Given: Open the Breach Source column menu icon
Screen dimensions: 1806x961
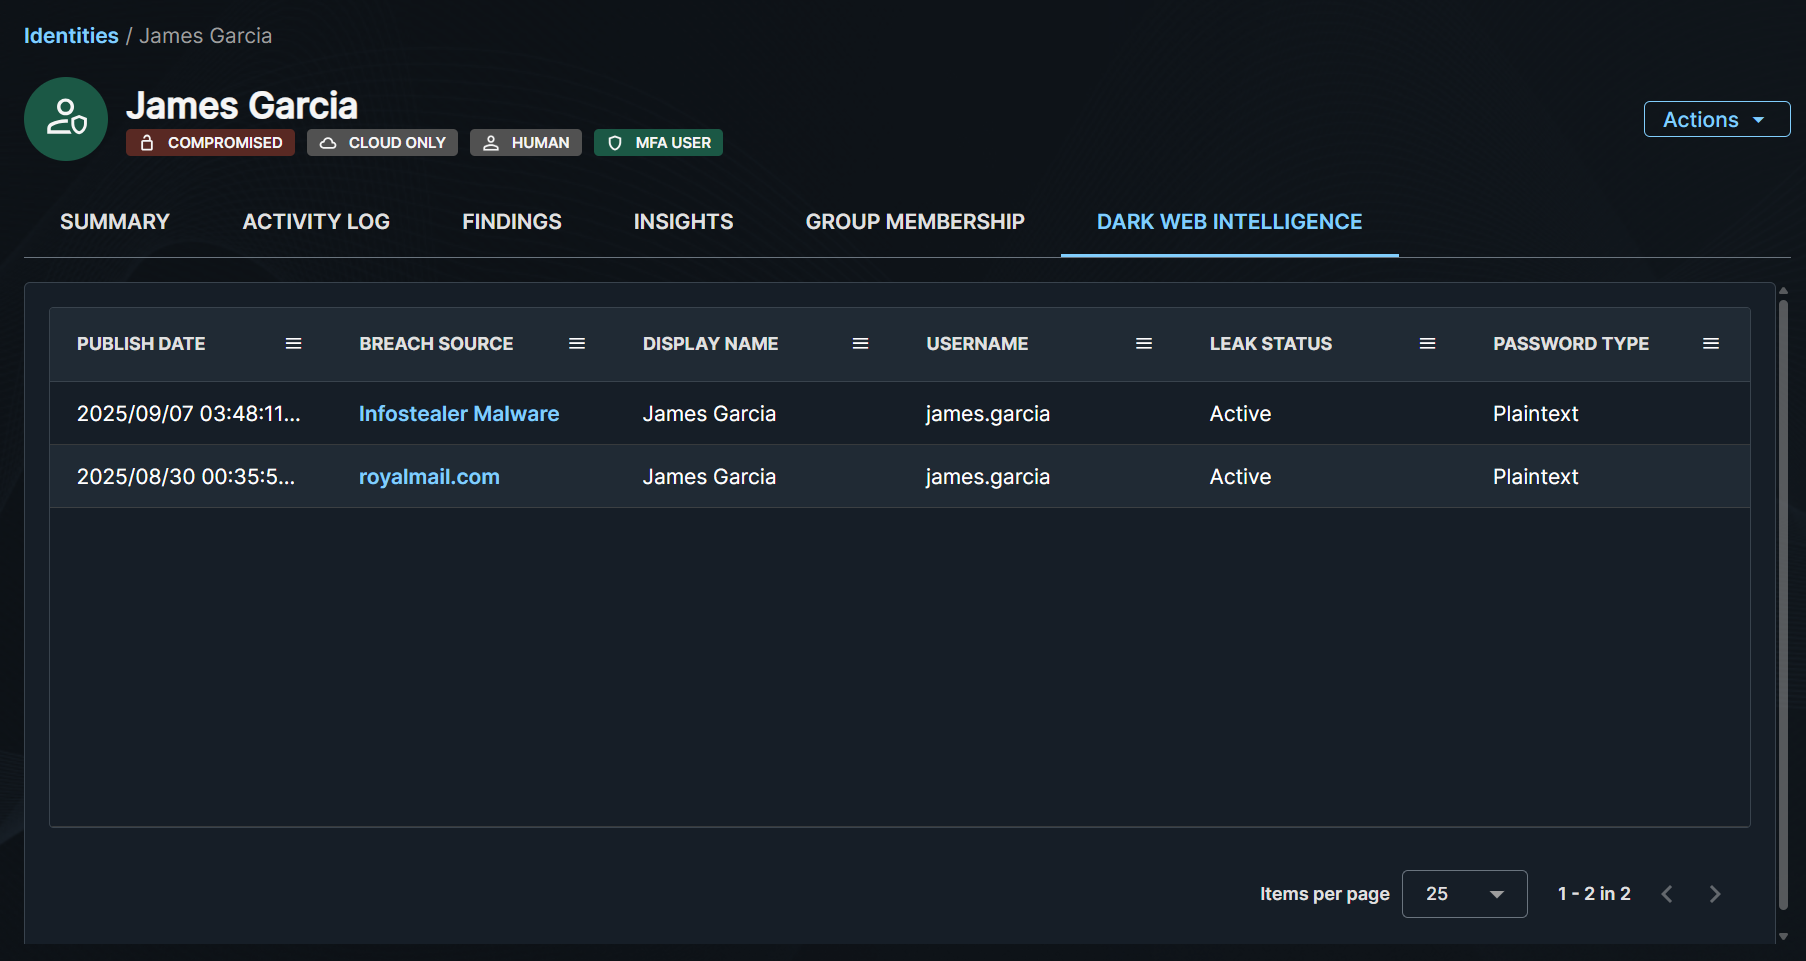Looking at the screenshot, I should (x=577, y=344).
